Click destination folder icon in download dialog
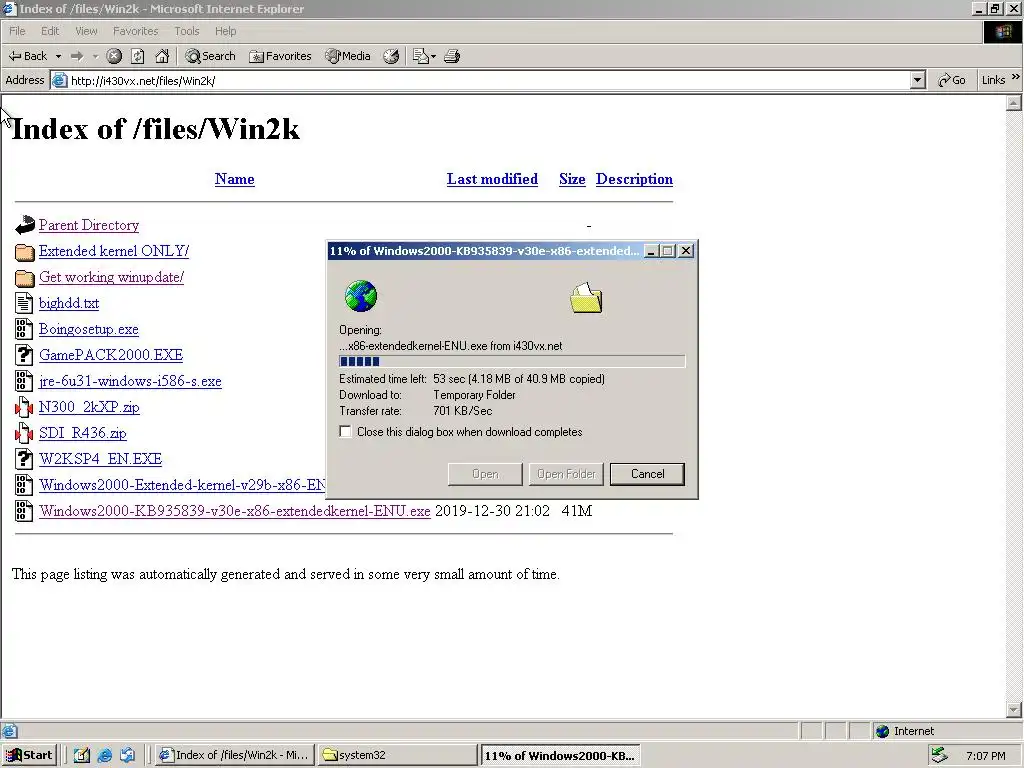Image resolution: width=1024 pixels, height=768 pixels. (586, 298)
